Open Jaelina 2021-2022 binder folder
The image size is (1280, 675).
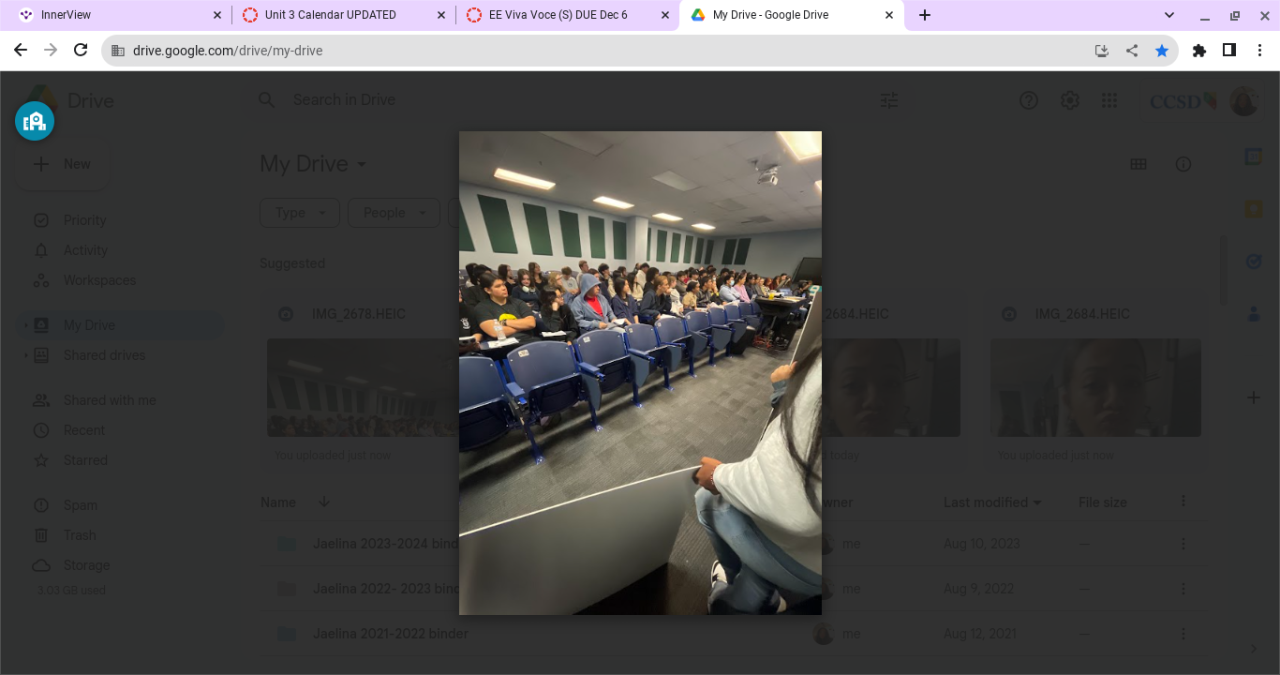coord(390,634)
